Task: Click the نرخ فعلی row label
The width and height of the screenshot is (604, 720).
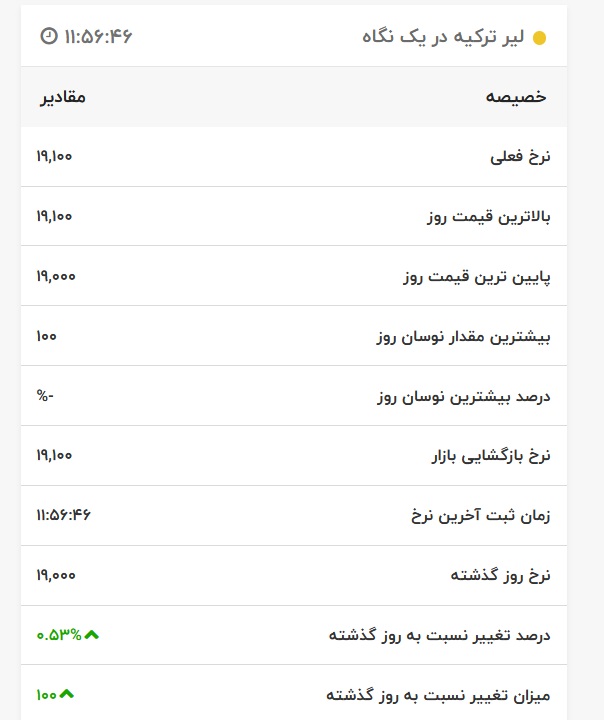Action: pos(520,157)
